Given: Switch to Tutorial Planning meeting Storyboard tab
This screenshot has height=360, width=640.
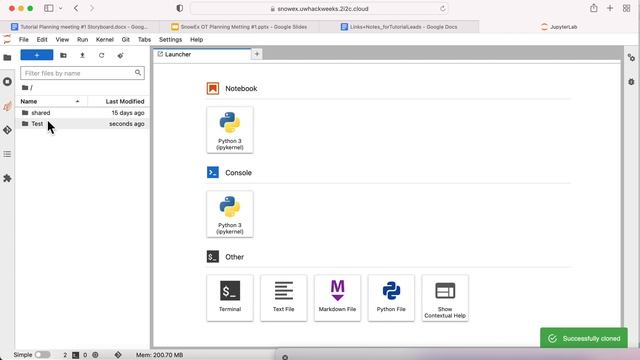Looking at the screenshot, I should click(80, 27).
